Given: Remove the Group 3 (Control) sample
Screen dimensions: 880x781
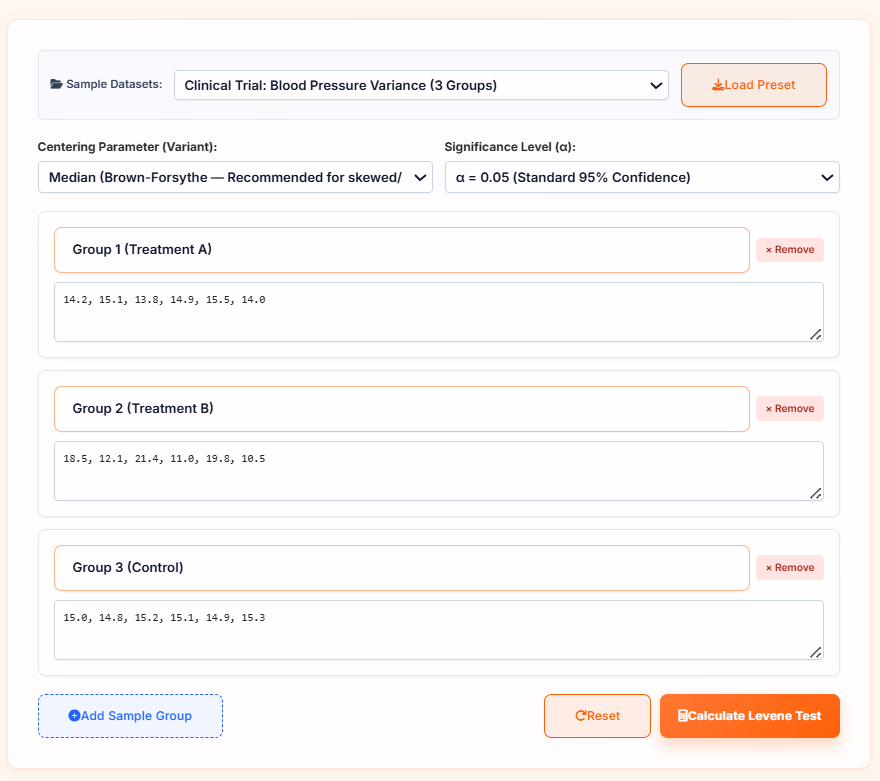Looking at the screenshot, I should [790, 567].
